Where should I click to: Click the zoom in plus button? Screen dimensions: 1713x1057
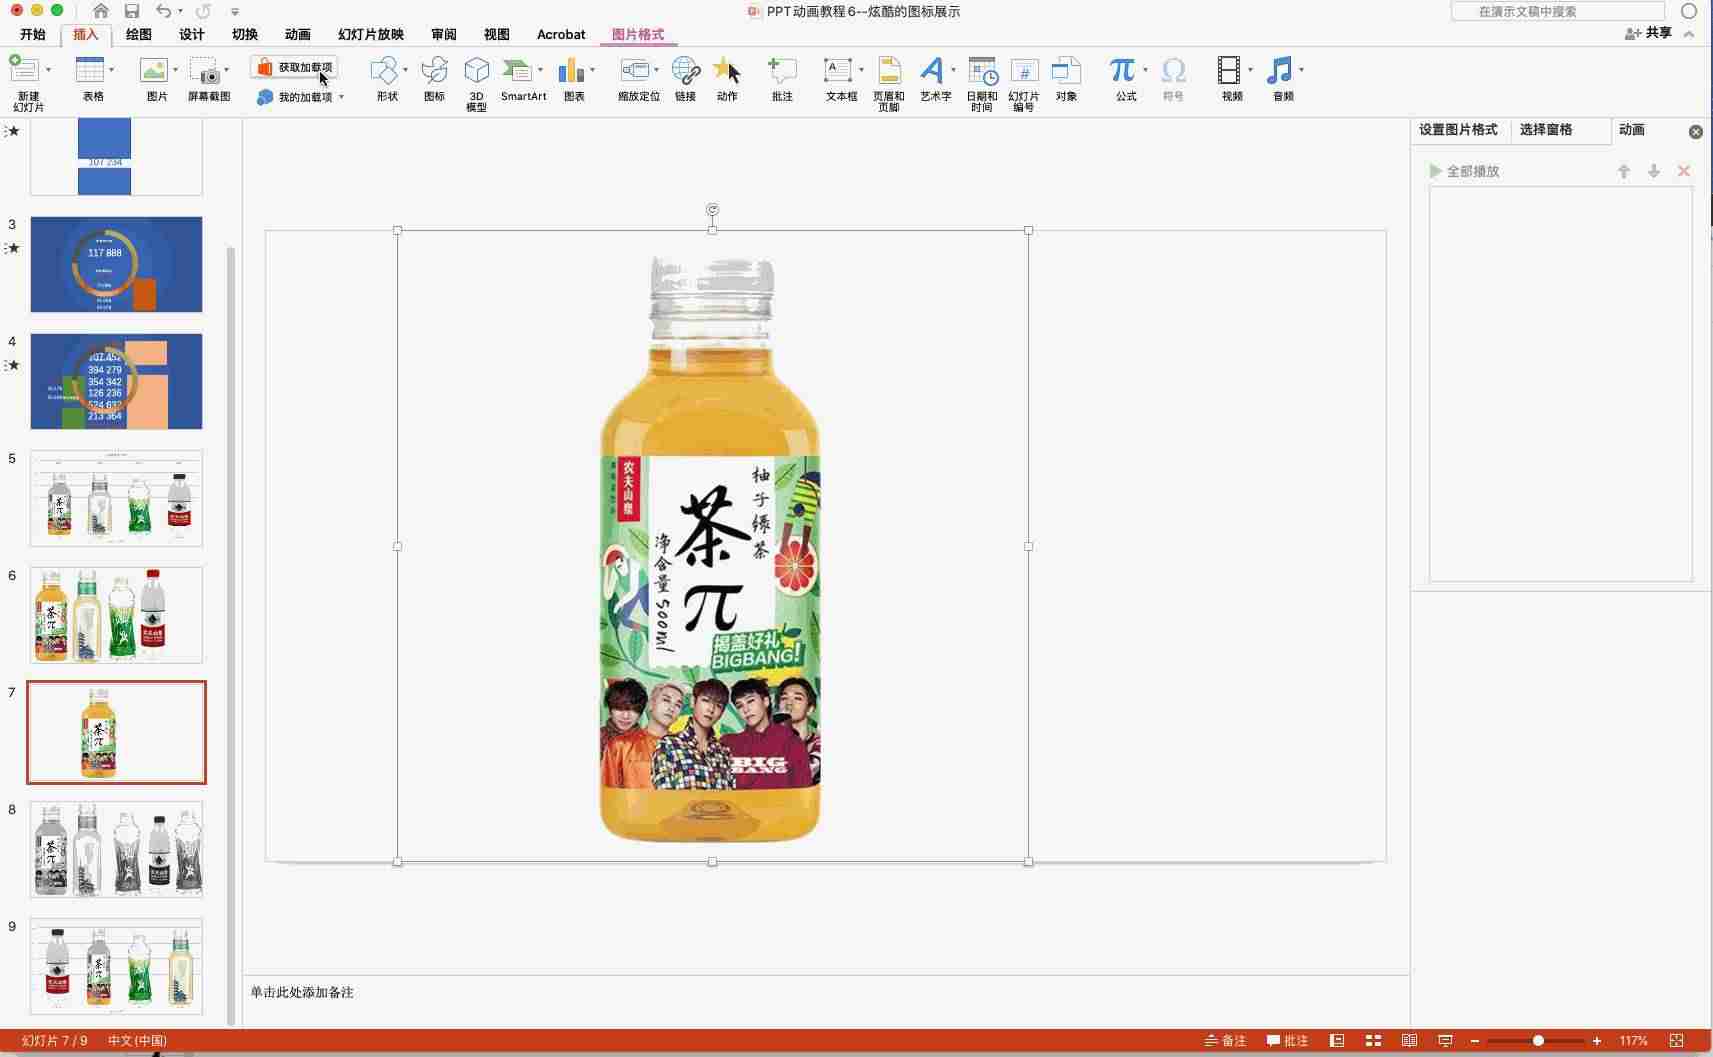pos(1597,1041)
